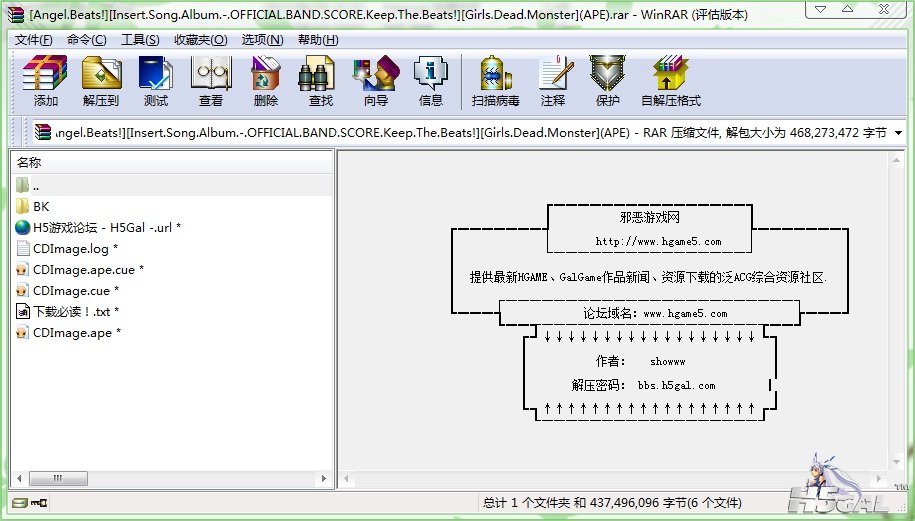Open the 文件(F) menu
The image size is (915, 521).
click(33, 40)
